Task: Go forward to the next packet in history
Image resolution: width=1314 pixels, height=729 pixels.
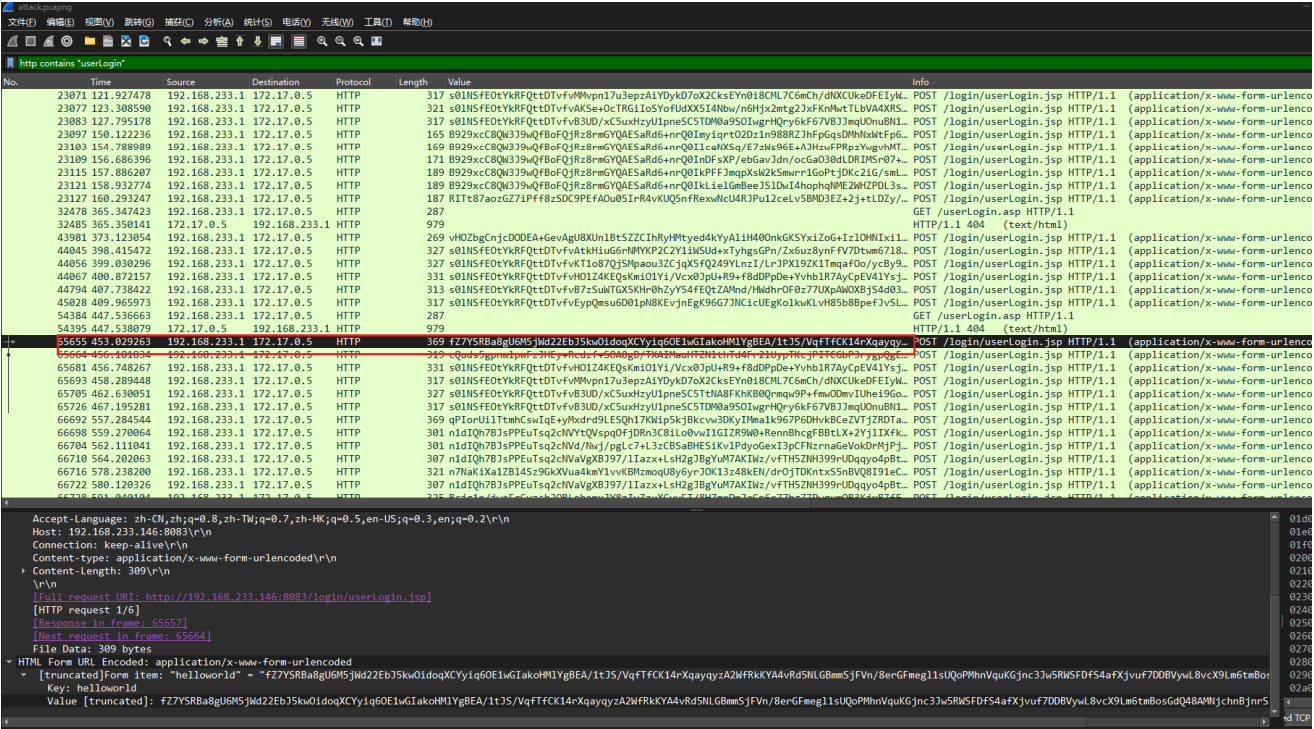Action: coord(203,41)
